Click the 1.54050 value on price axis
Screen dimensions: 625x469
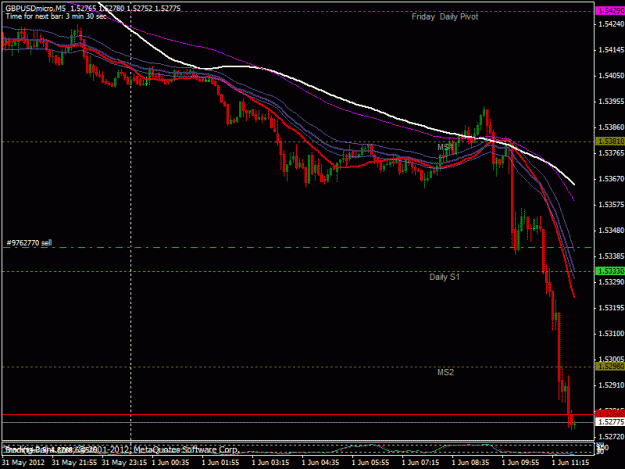click(611, 76)
